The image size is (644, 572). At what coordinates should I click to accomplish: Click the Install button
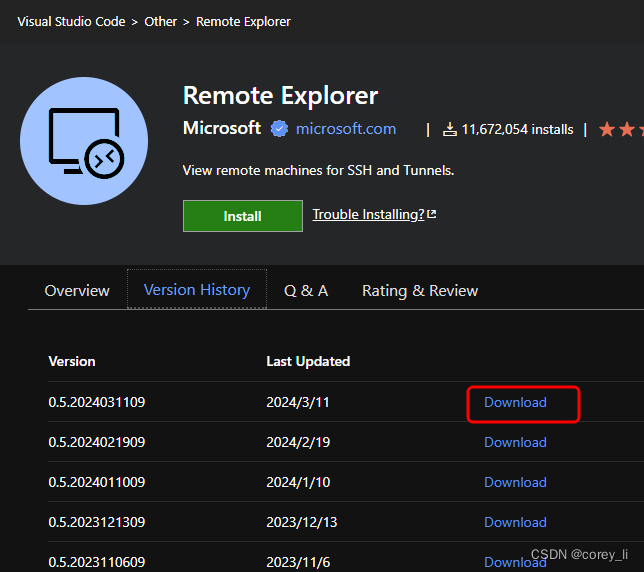coord(243,216)
